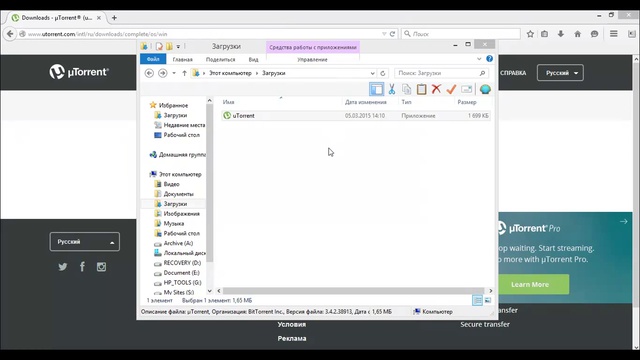Open Firefox URL history dropdown arrow
The width and height of the screenshot is (640, 360).
coord(384,34)
